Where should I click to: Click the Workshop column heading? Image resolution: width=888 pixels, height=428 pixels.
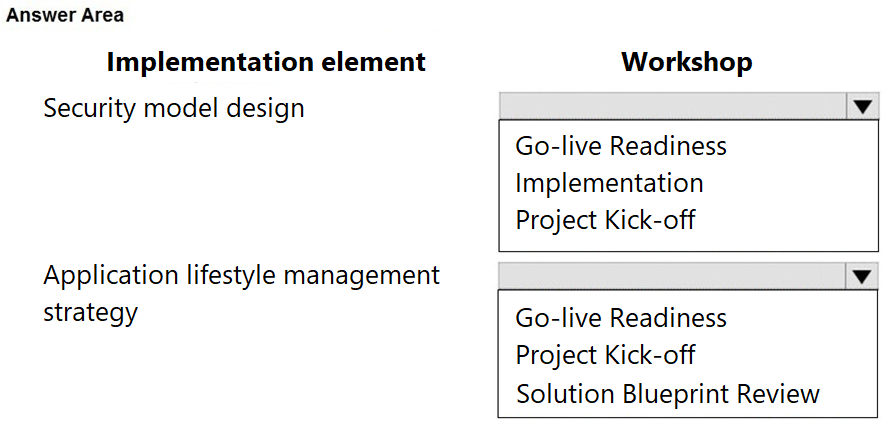[687, 62]
